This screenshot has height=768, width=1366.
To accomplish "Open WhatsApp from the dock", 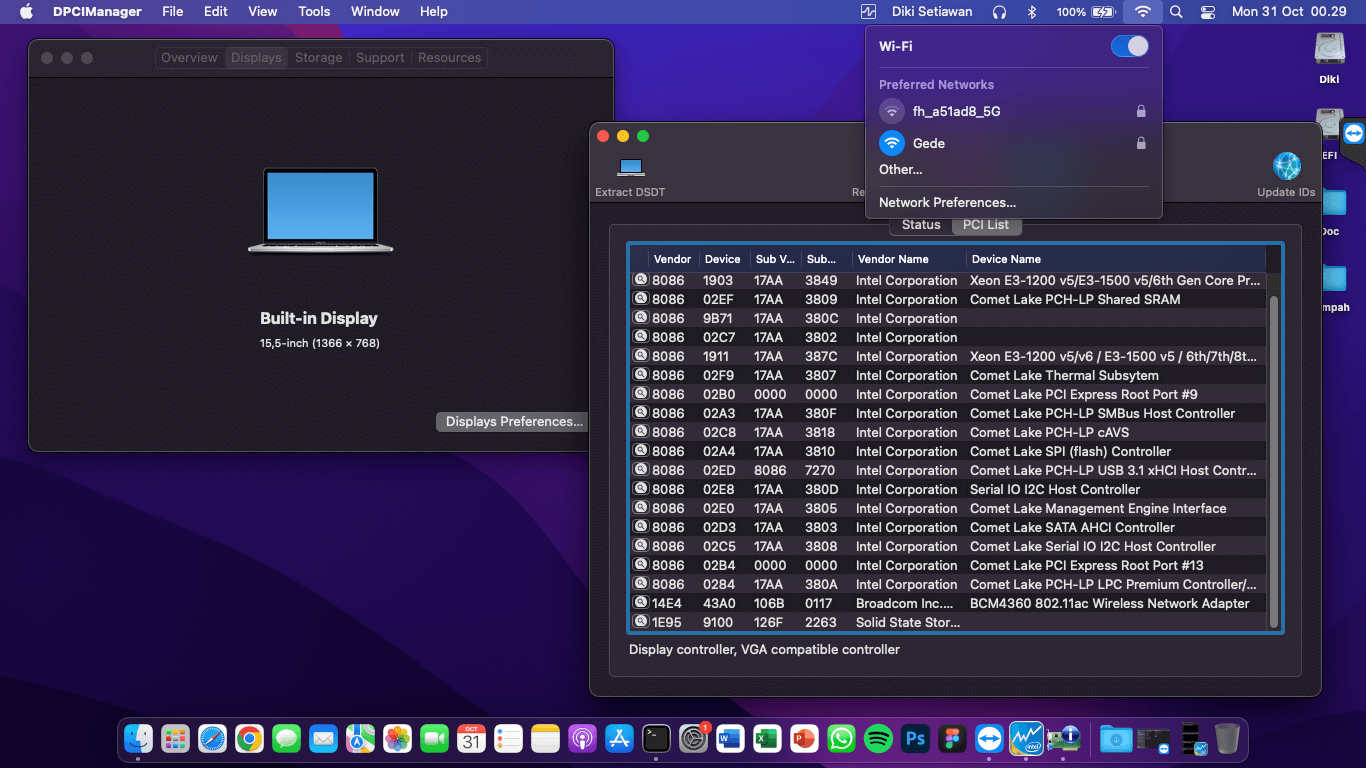I will 841,739.
